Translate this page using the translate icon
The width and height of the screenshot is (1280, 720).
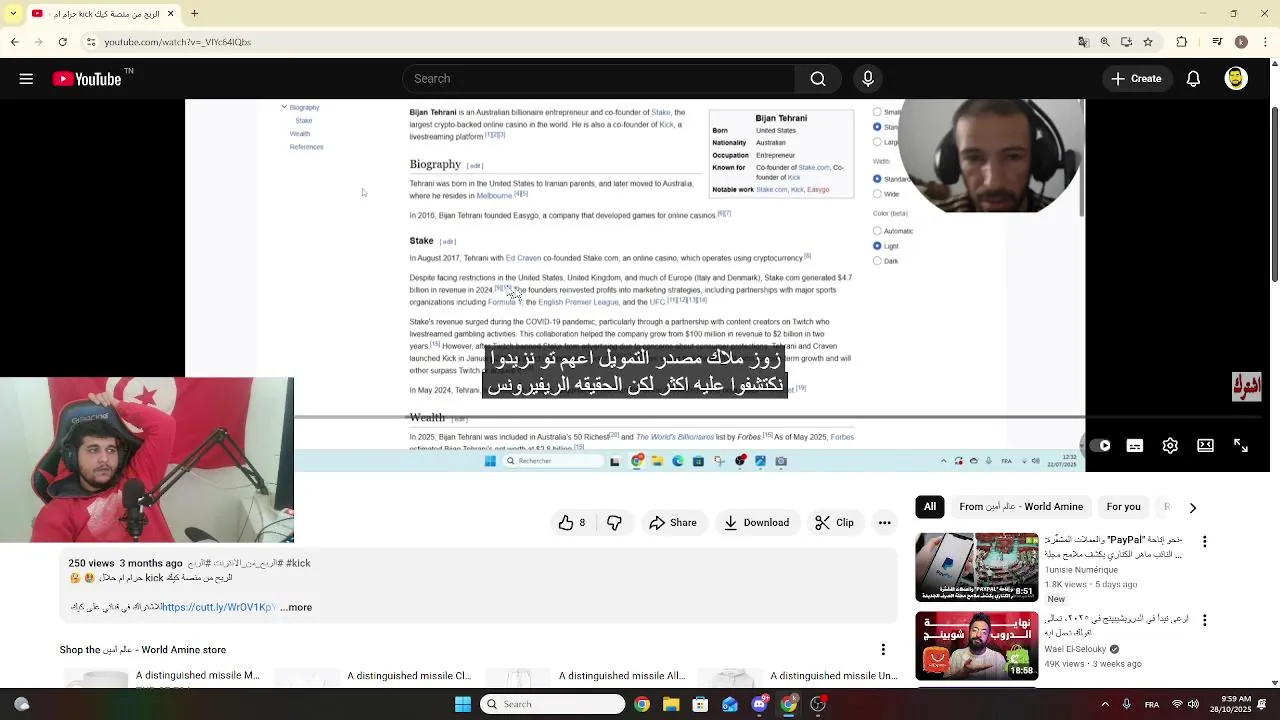coord(1083,42)
